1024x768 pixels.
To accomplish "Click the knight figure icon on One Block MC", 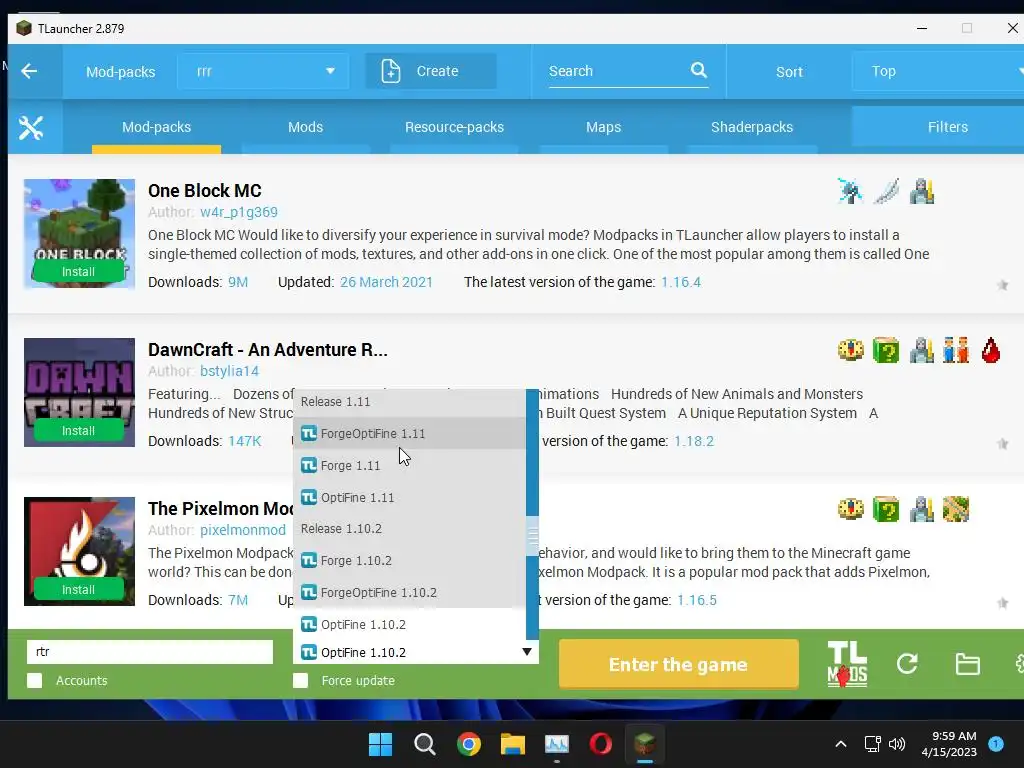I will point(921,191).
